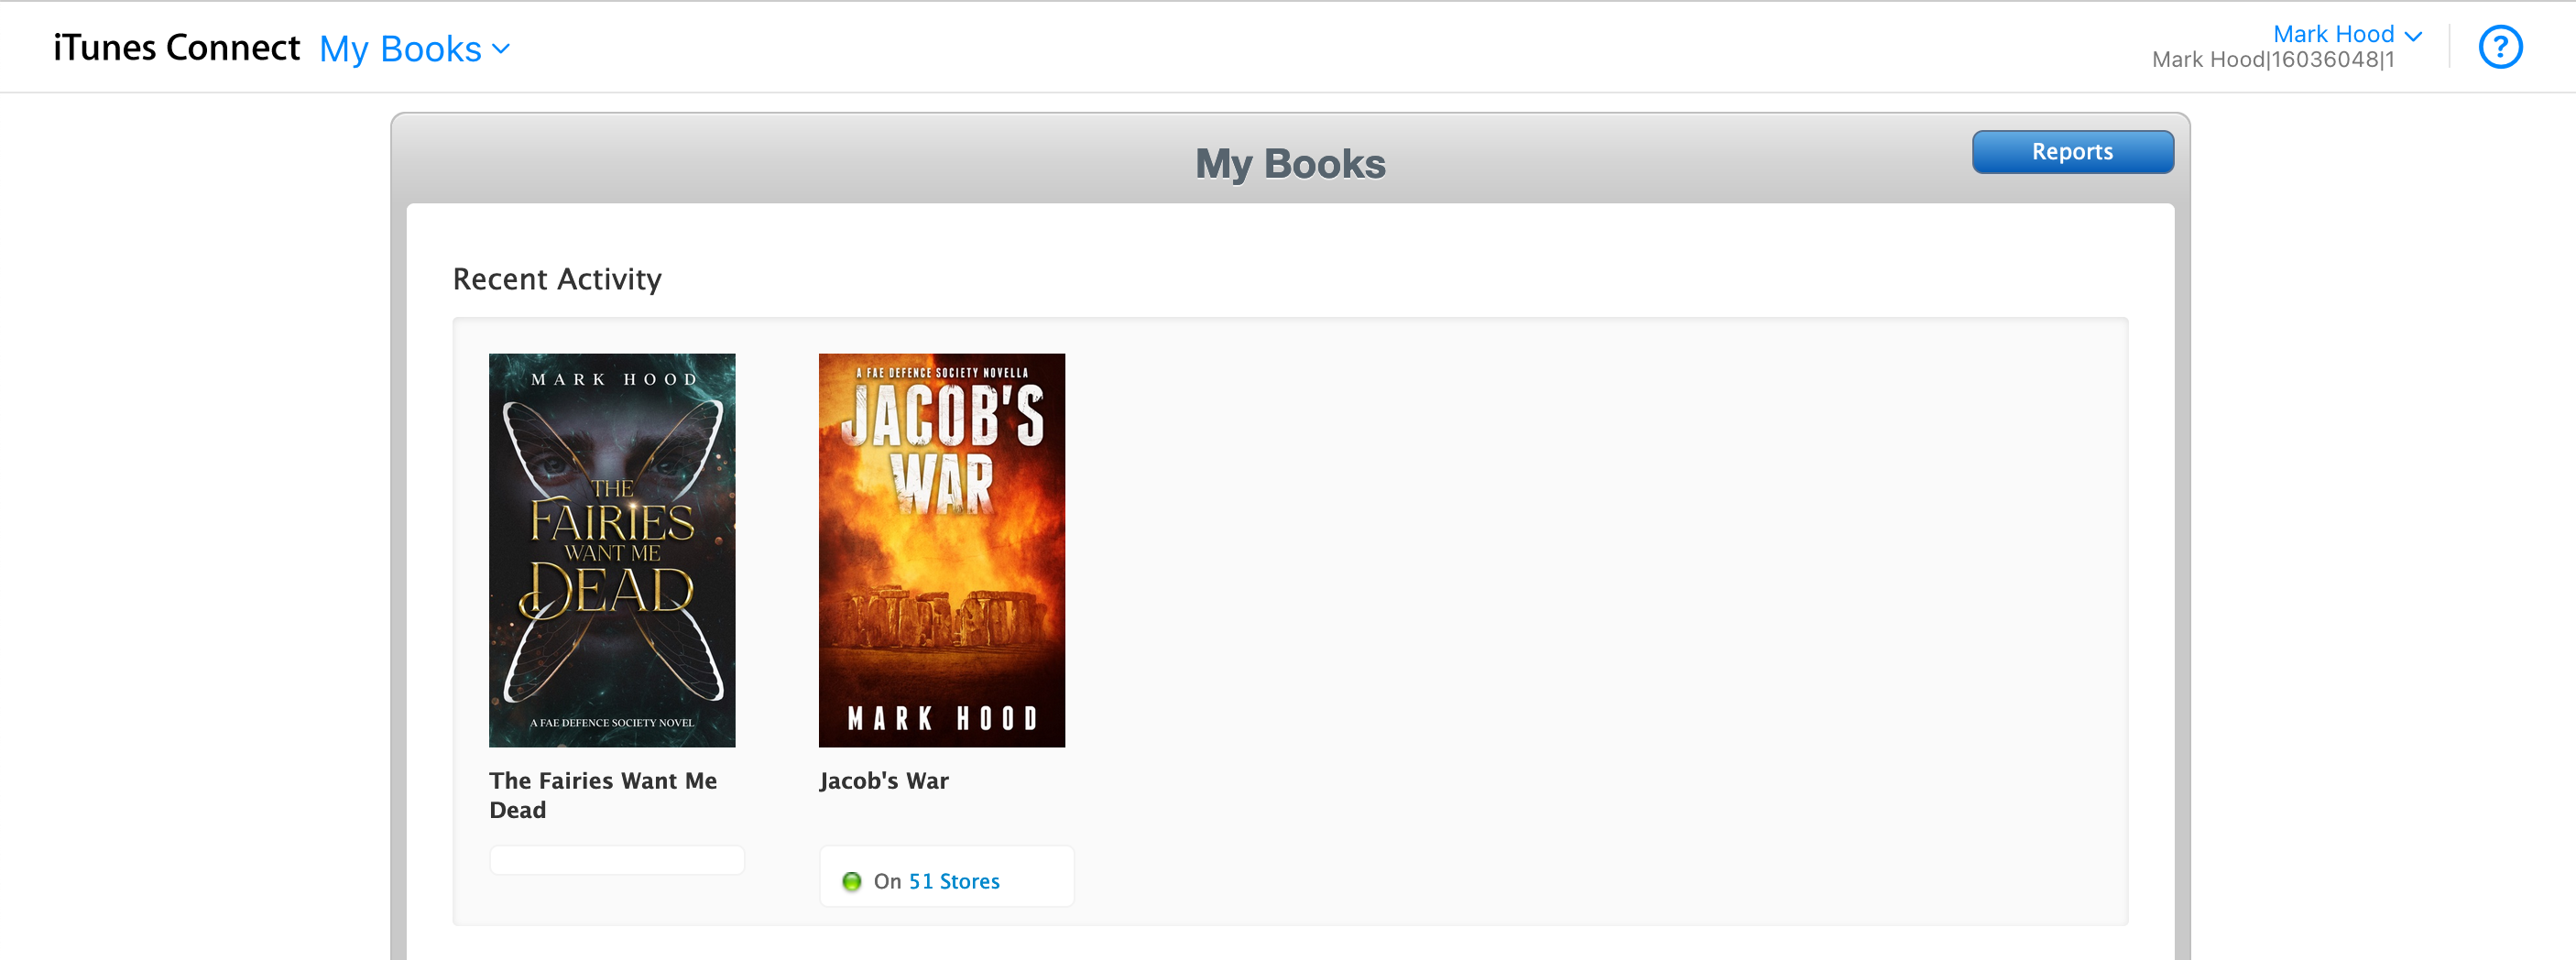Screen dimensions: 2576x960
Task: Open the help question mark icon
Action: click(x=2499, y=47)
